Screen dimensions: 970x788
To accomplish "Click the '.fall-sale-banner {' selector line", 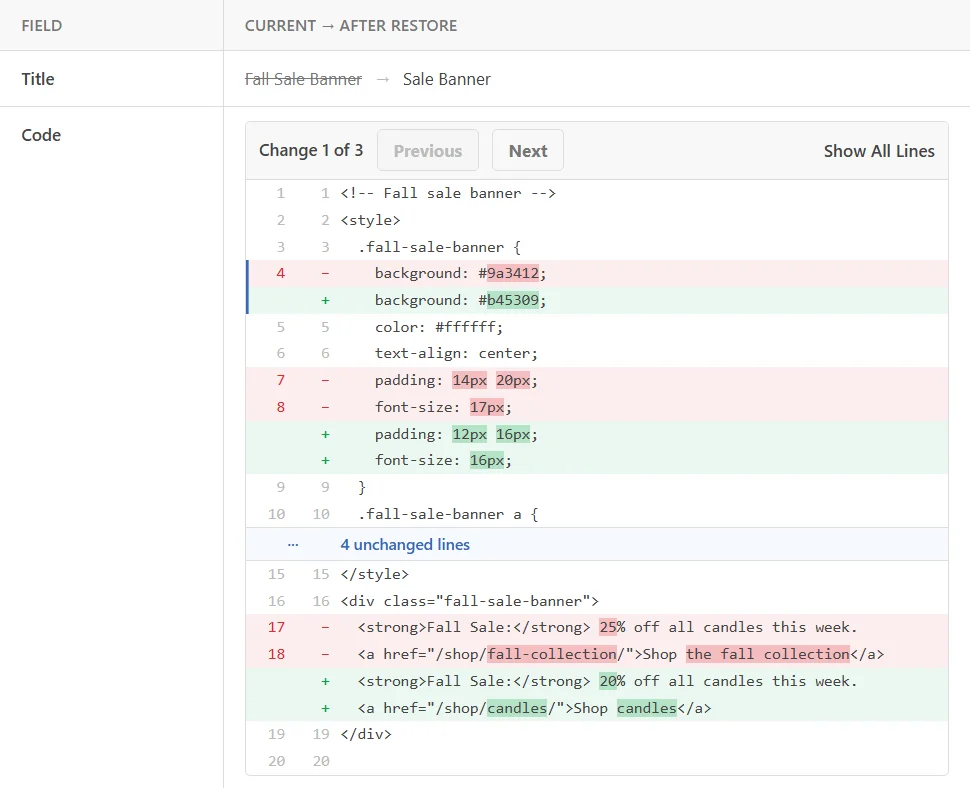I will tap(597, 247).
